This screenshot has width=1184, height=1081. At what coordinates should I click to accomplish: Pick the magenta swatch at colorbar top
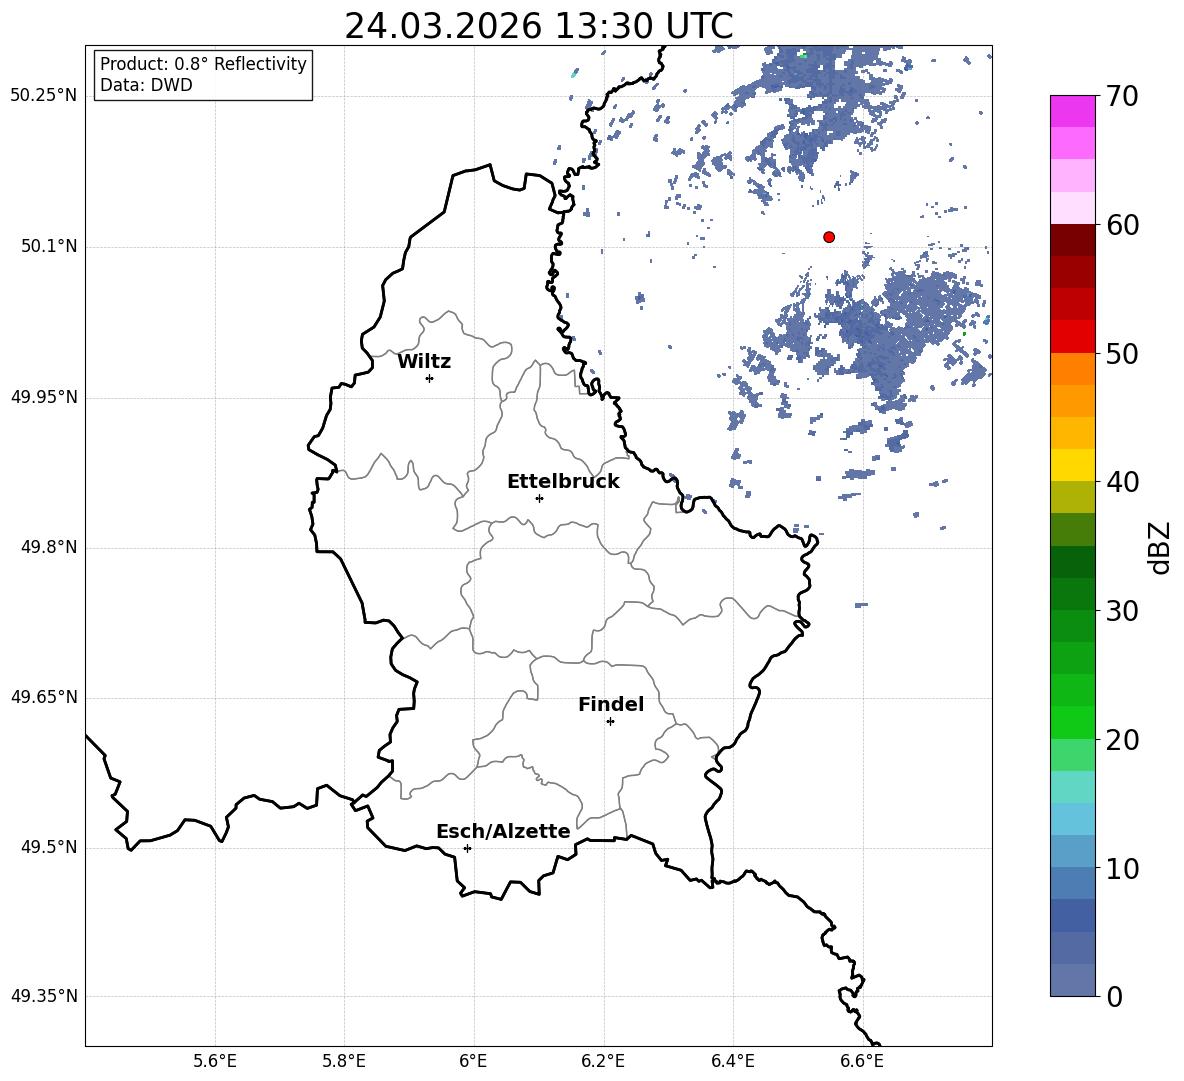[1072, 112]
